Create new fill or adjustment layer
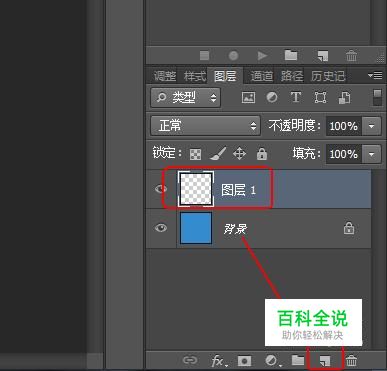The width and height of the screenshot is (387, 371). tap(273, 360)
